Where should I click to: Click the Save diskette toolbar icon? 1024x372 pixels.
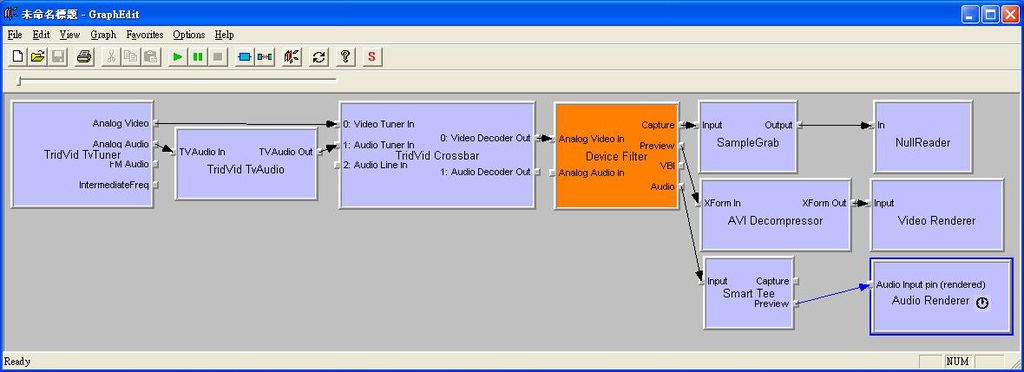pos(57,57)
